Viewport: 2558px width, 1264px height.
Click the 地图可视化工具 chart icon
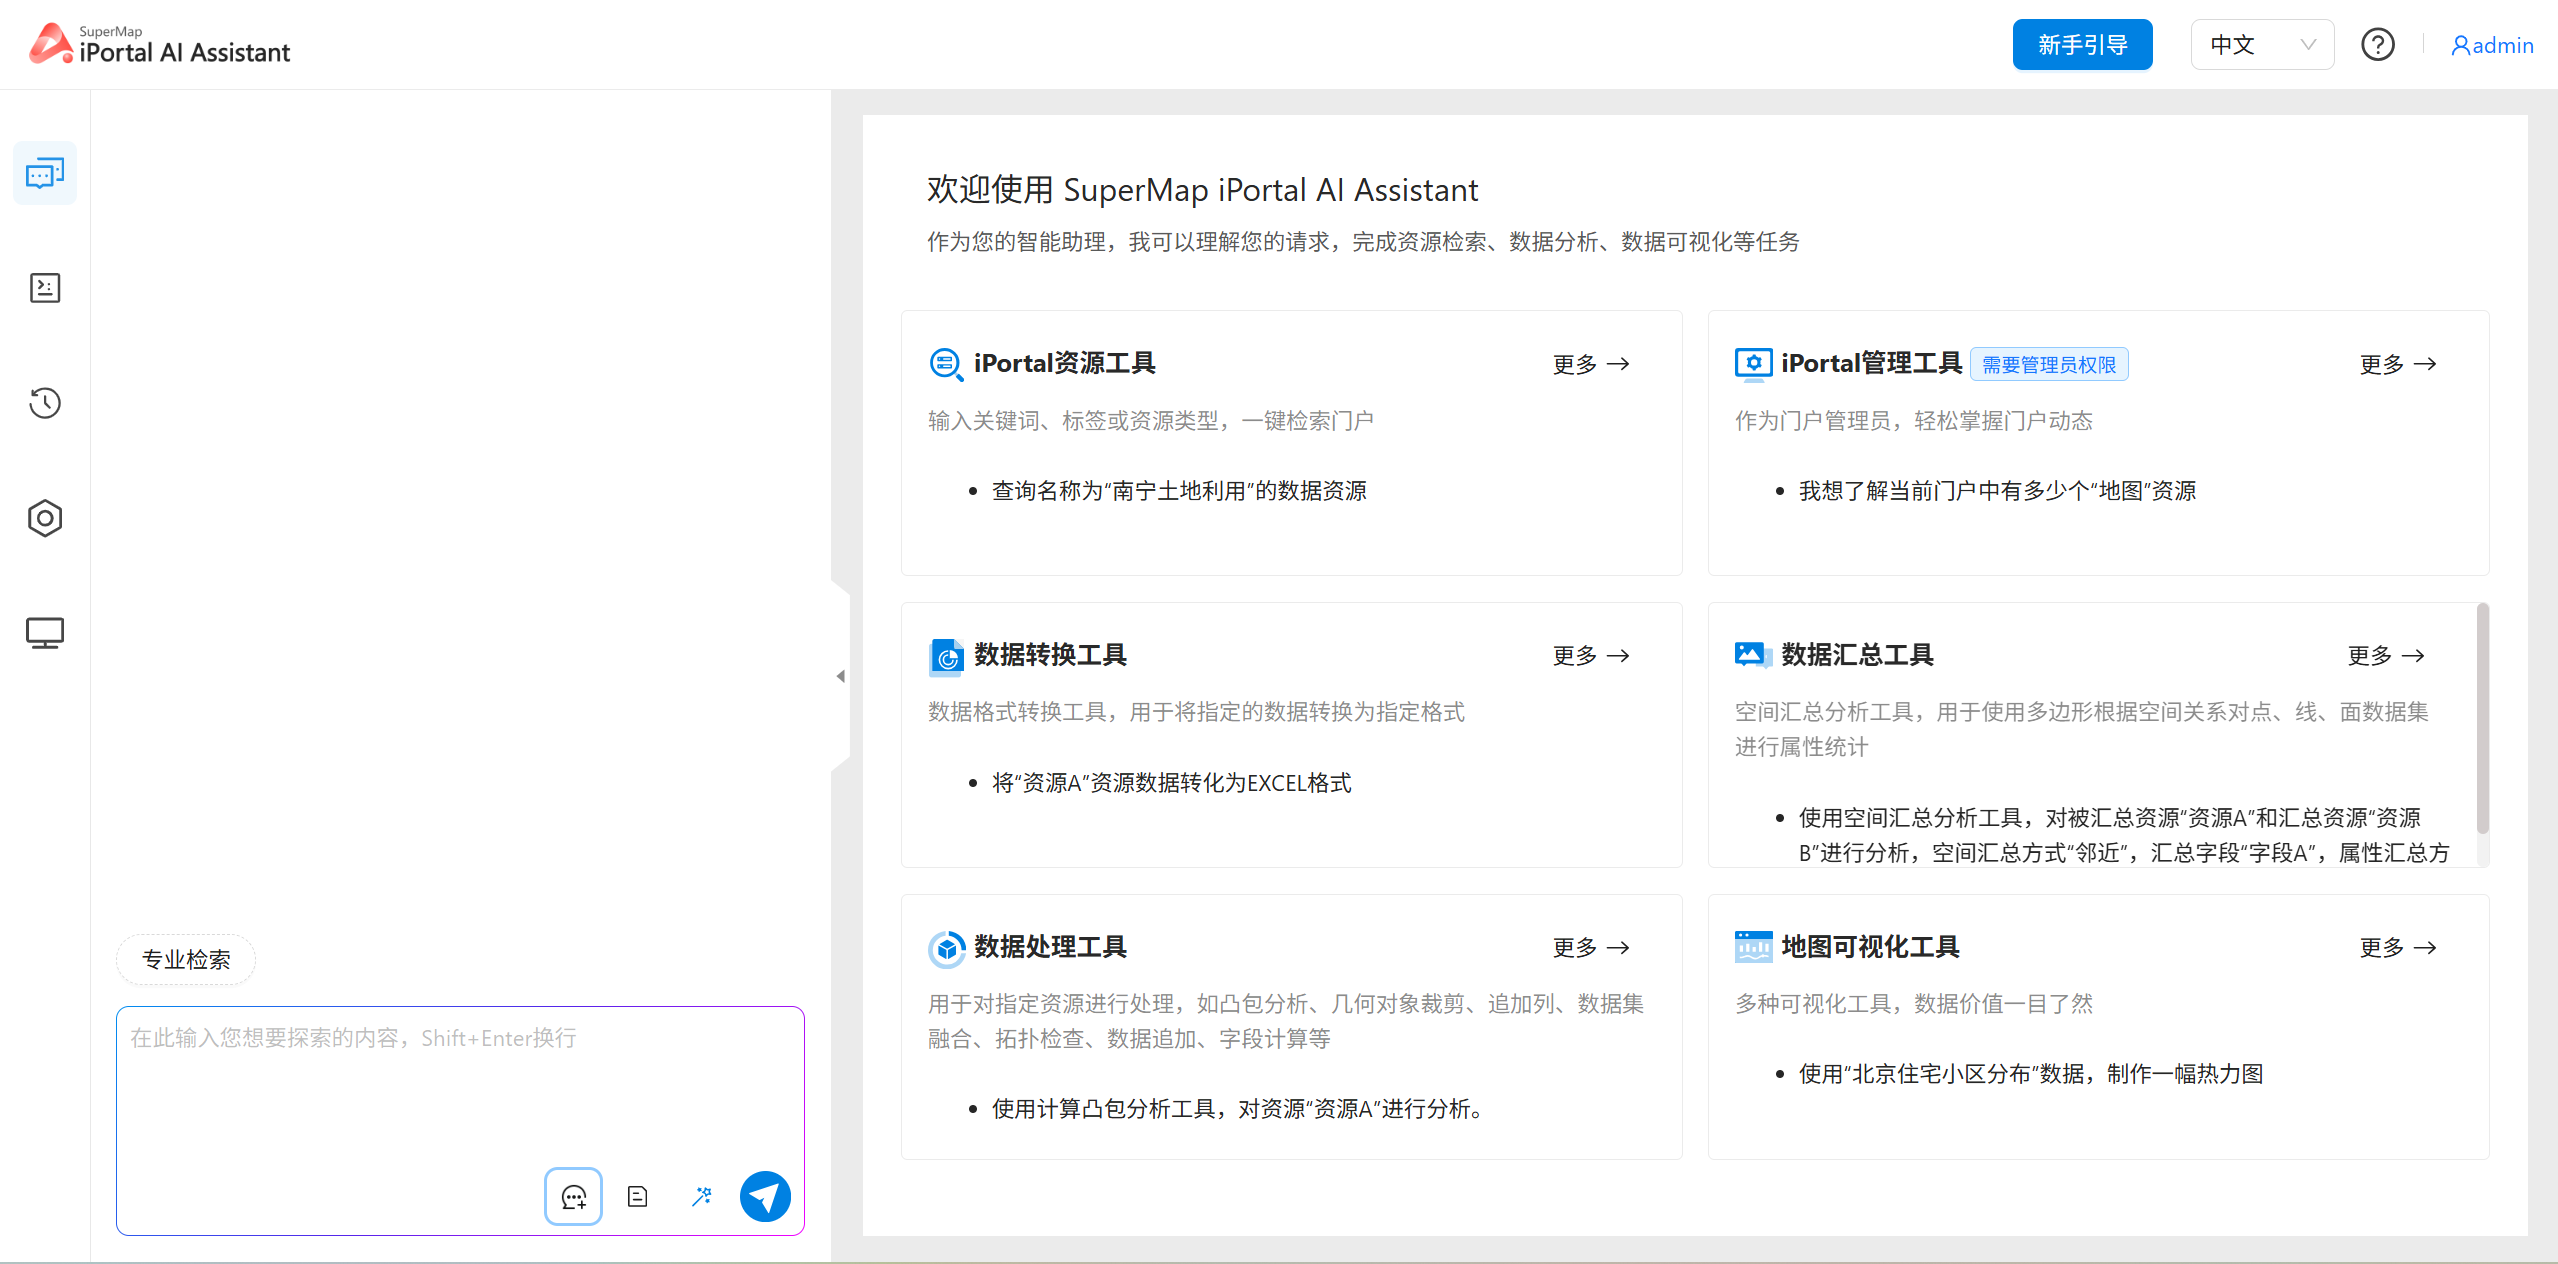1753,947
